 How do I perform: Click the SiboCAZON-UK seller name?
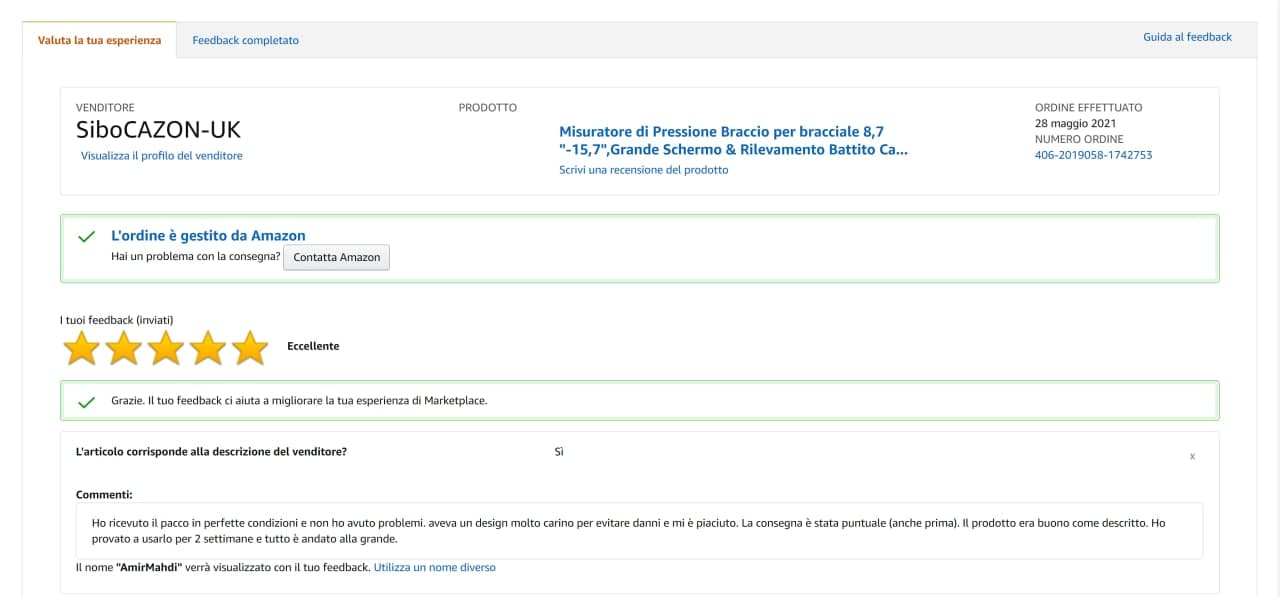pos(158,130)
